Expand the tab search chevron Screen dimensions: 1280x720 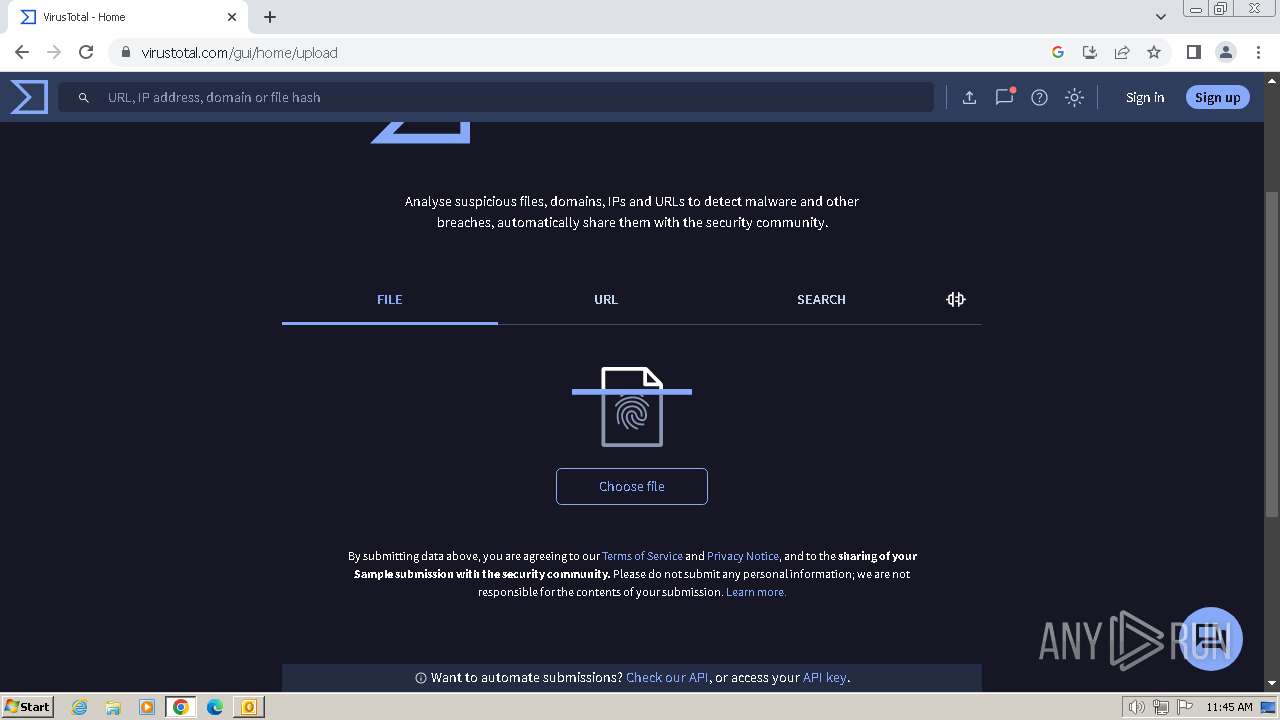click(x=1161, y=17)
